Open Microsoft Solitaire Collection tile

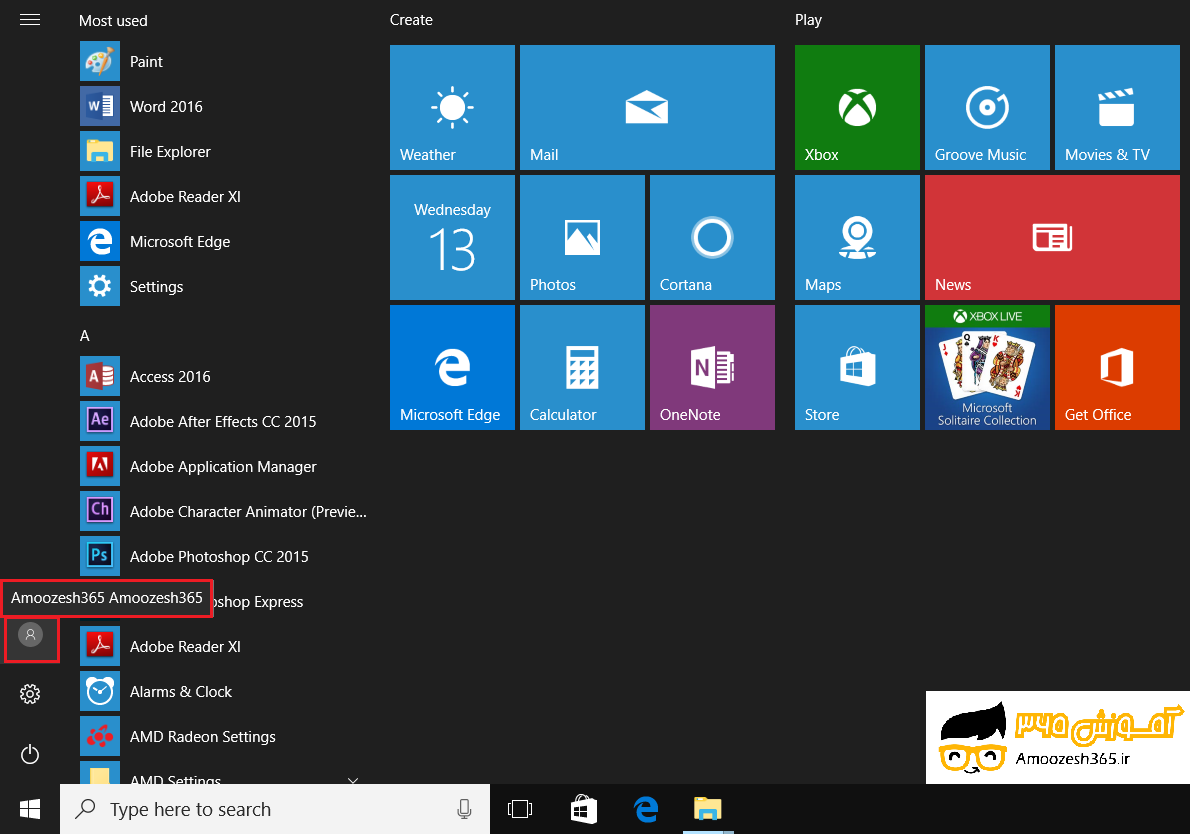987,367
